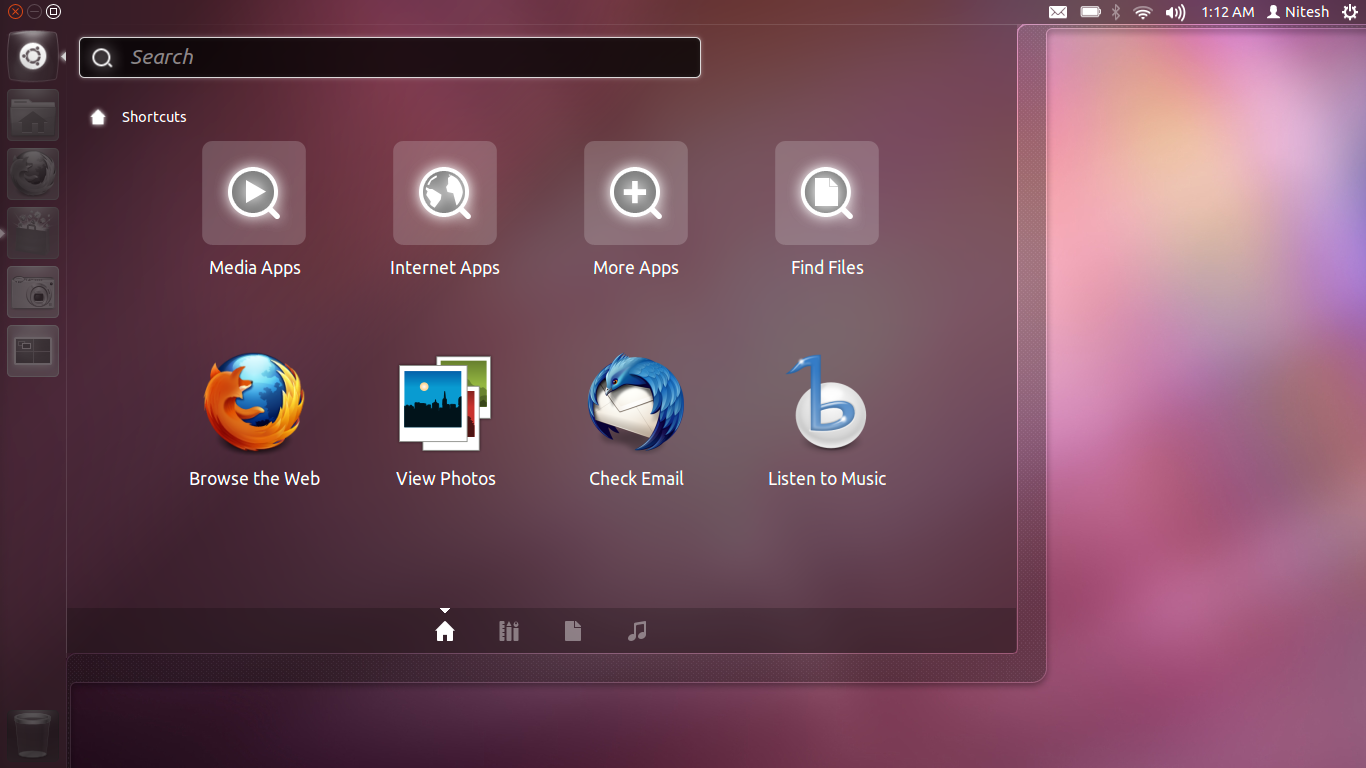Viewport: 1366px width, 768px height.
Task: Open the session power gear menu
Action: (1349, 12)
